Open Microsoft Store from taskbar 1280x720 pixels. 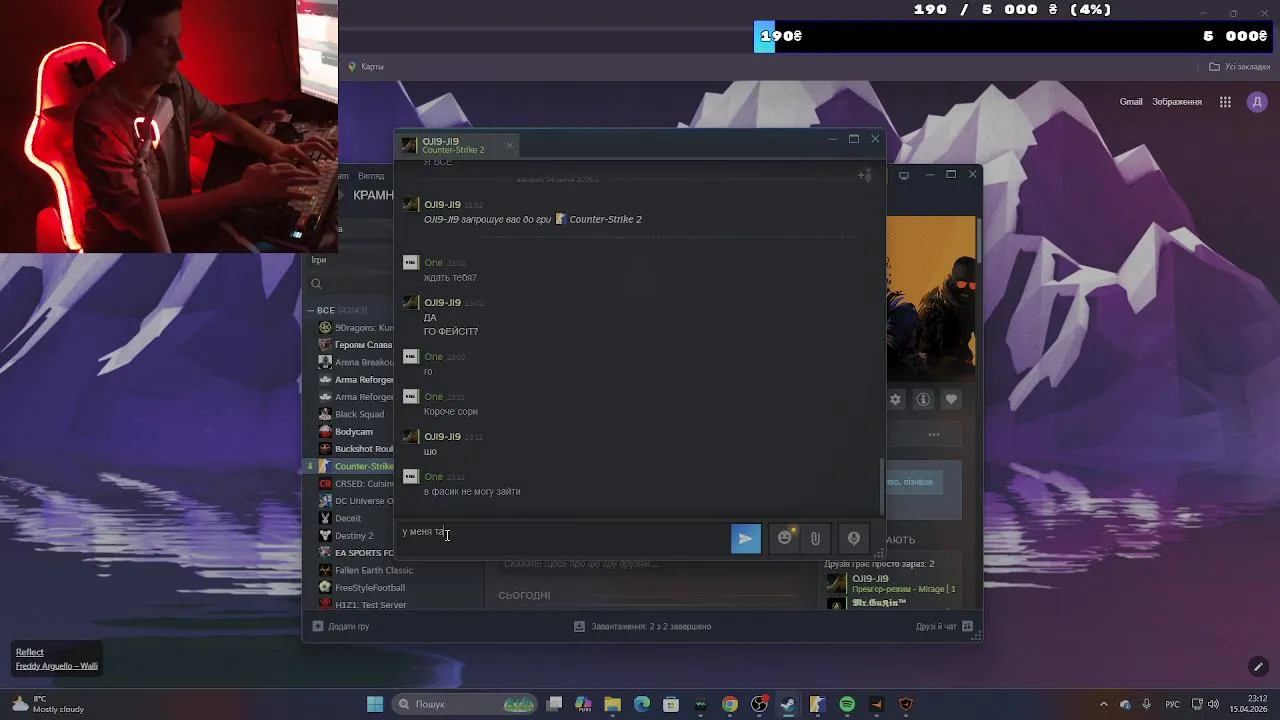point(671,704)
